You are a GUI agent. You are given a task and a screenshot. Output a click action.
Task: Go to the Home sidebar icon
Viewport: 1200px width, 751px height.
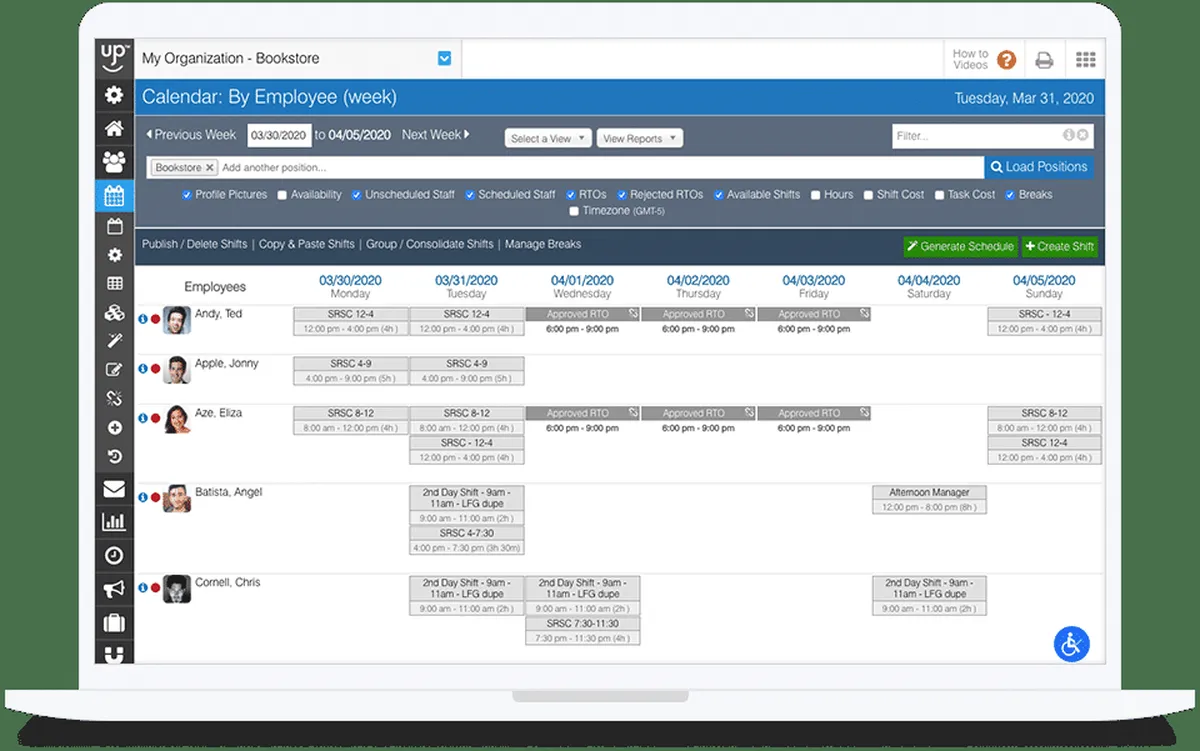pyautogui.click(x=114, y=128)
